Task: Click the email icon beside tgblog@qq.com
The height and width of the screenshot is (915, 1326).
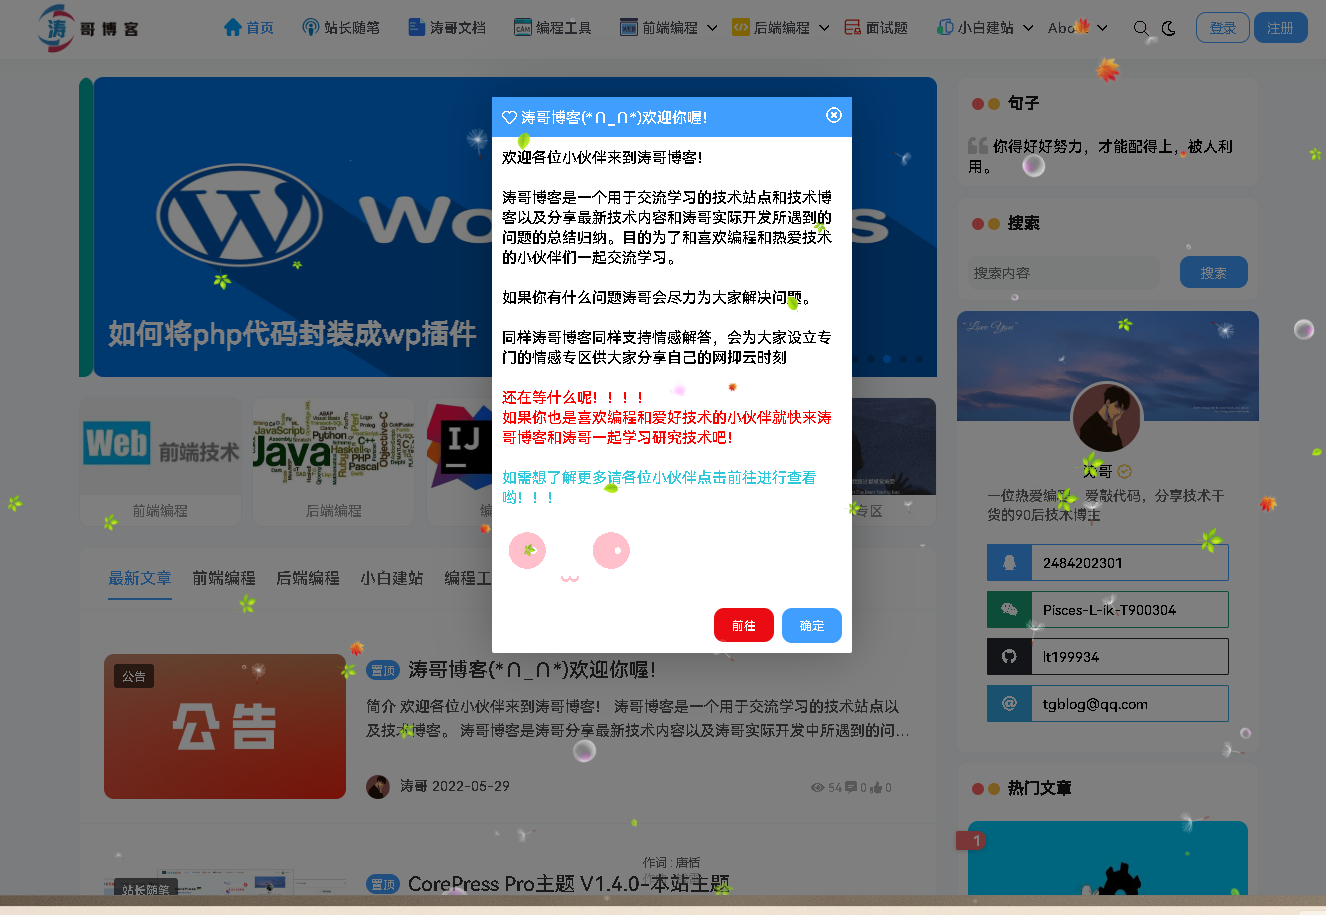Action: tap(1009, 704)
